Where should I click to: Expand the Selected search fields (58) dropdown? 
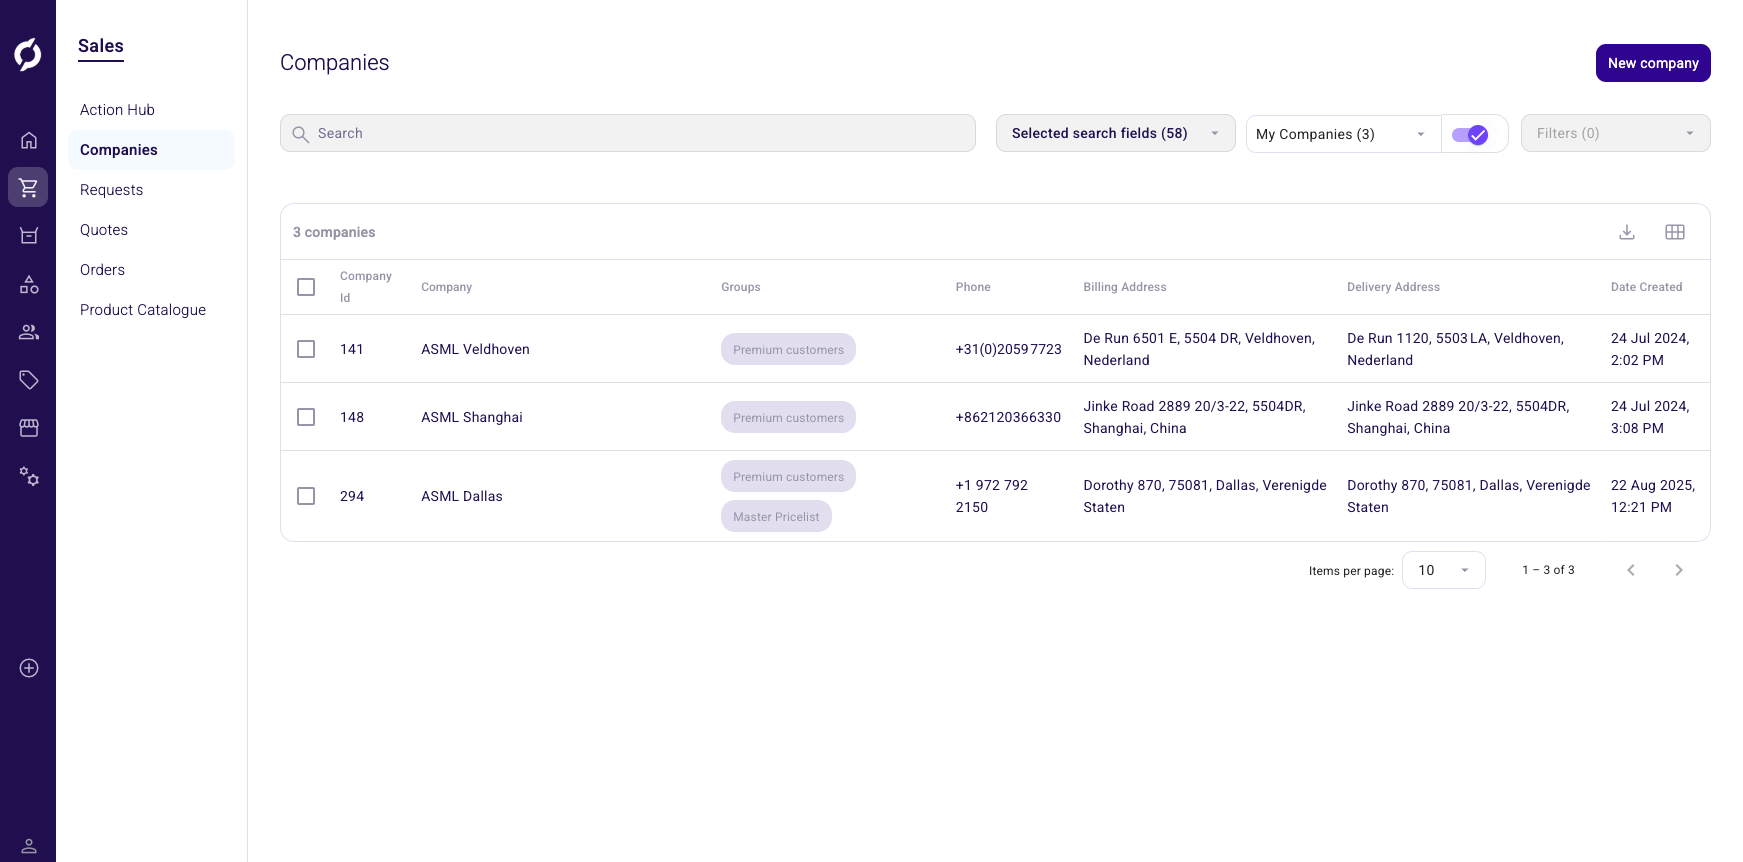click(1115, 133)
